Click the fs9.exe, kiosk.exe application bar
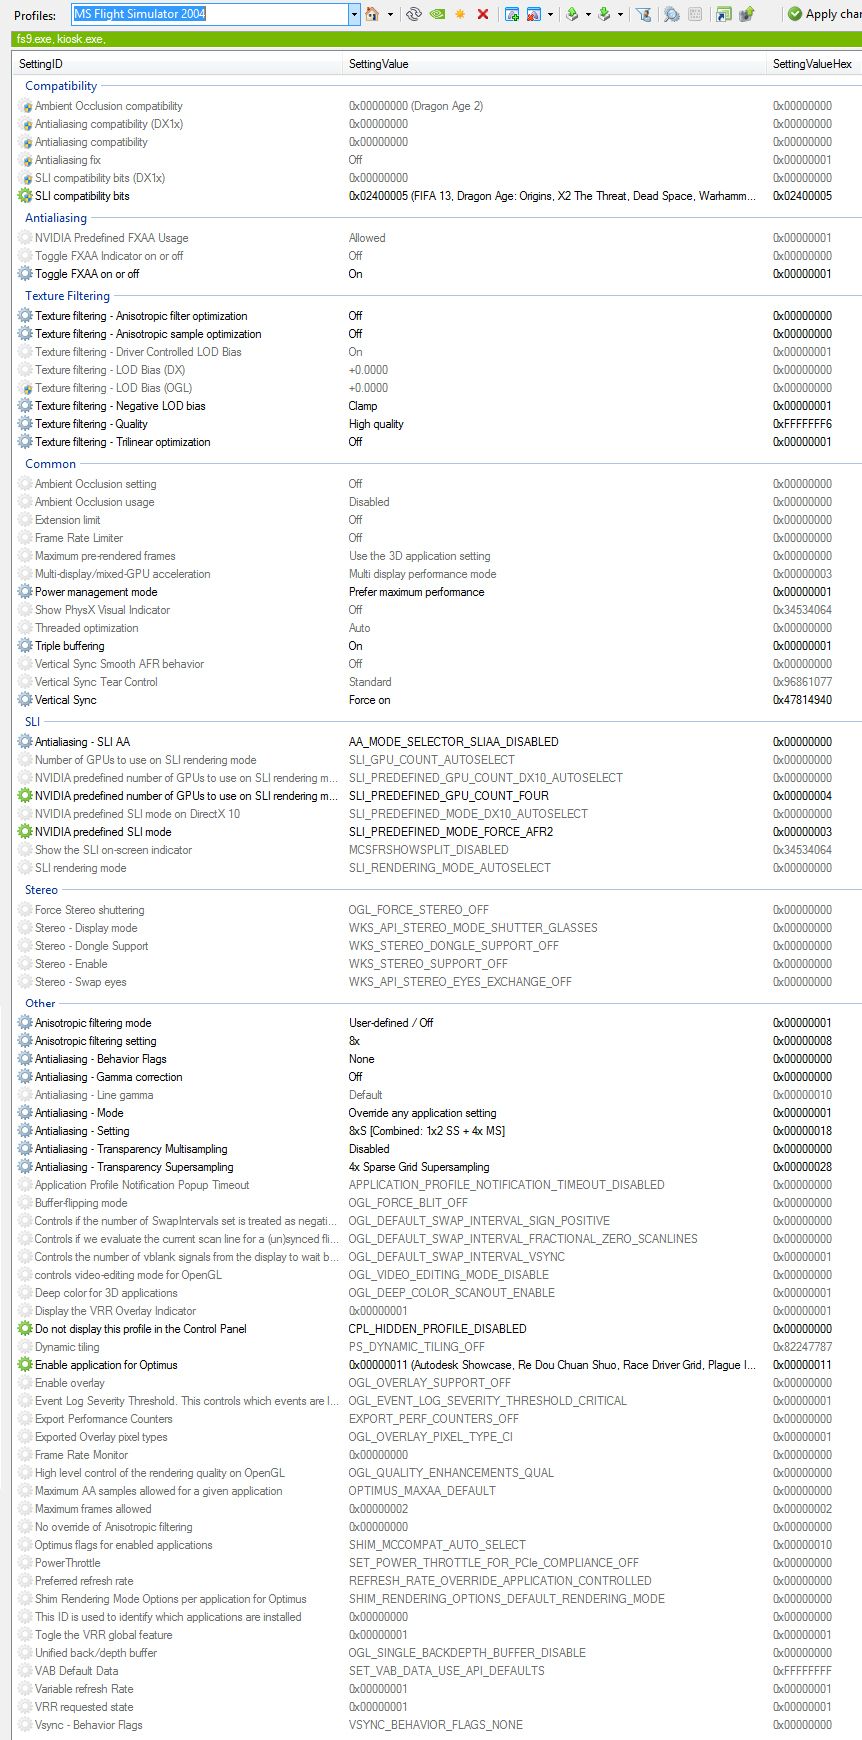Image resolution: width=862 pixels, height=1740 pixels. coord(437,39)
